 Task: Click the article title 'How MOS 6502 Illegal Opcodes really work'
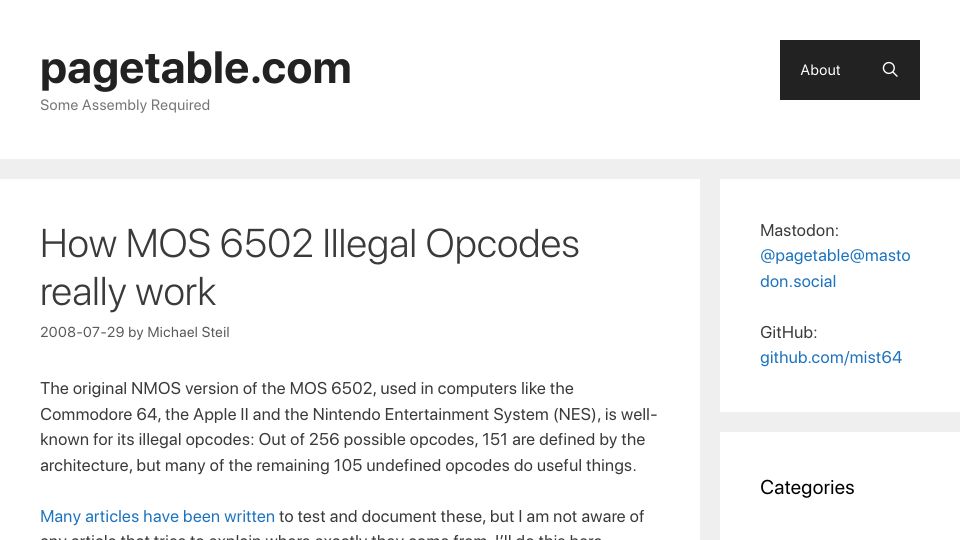click(309, 268)
